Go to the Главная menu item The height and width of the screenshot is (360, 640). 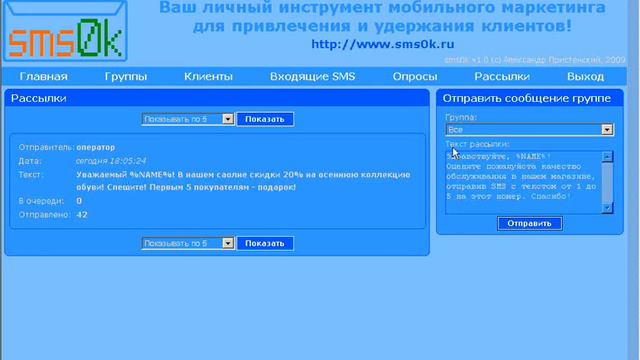pyautogui.click(x=44, y=76)
